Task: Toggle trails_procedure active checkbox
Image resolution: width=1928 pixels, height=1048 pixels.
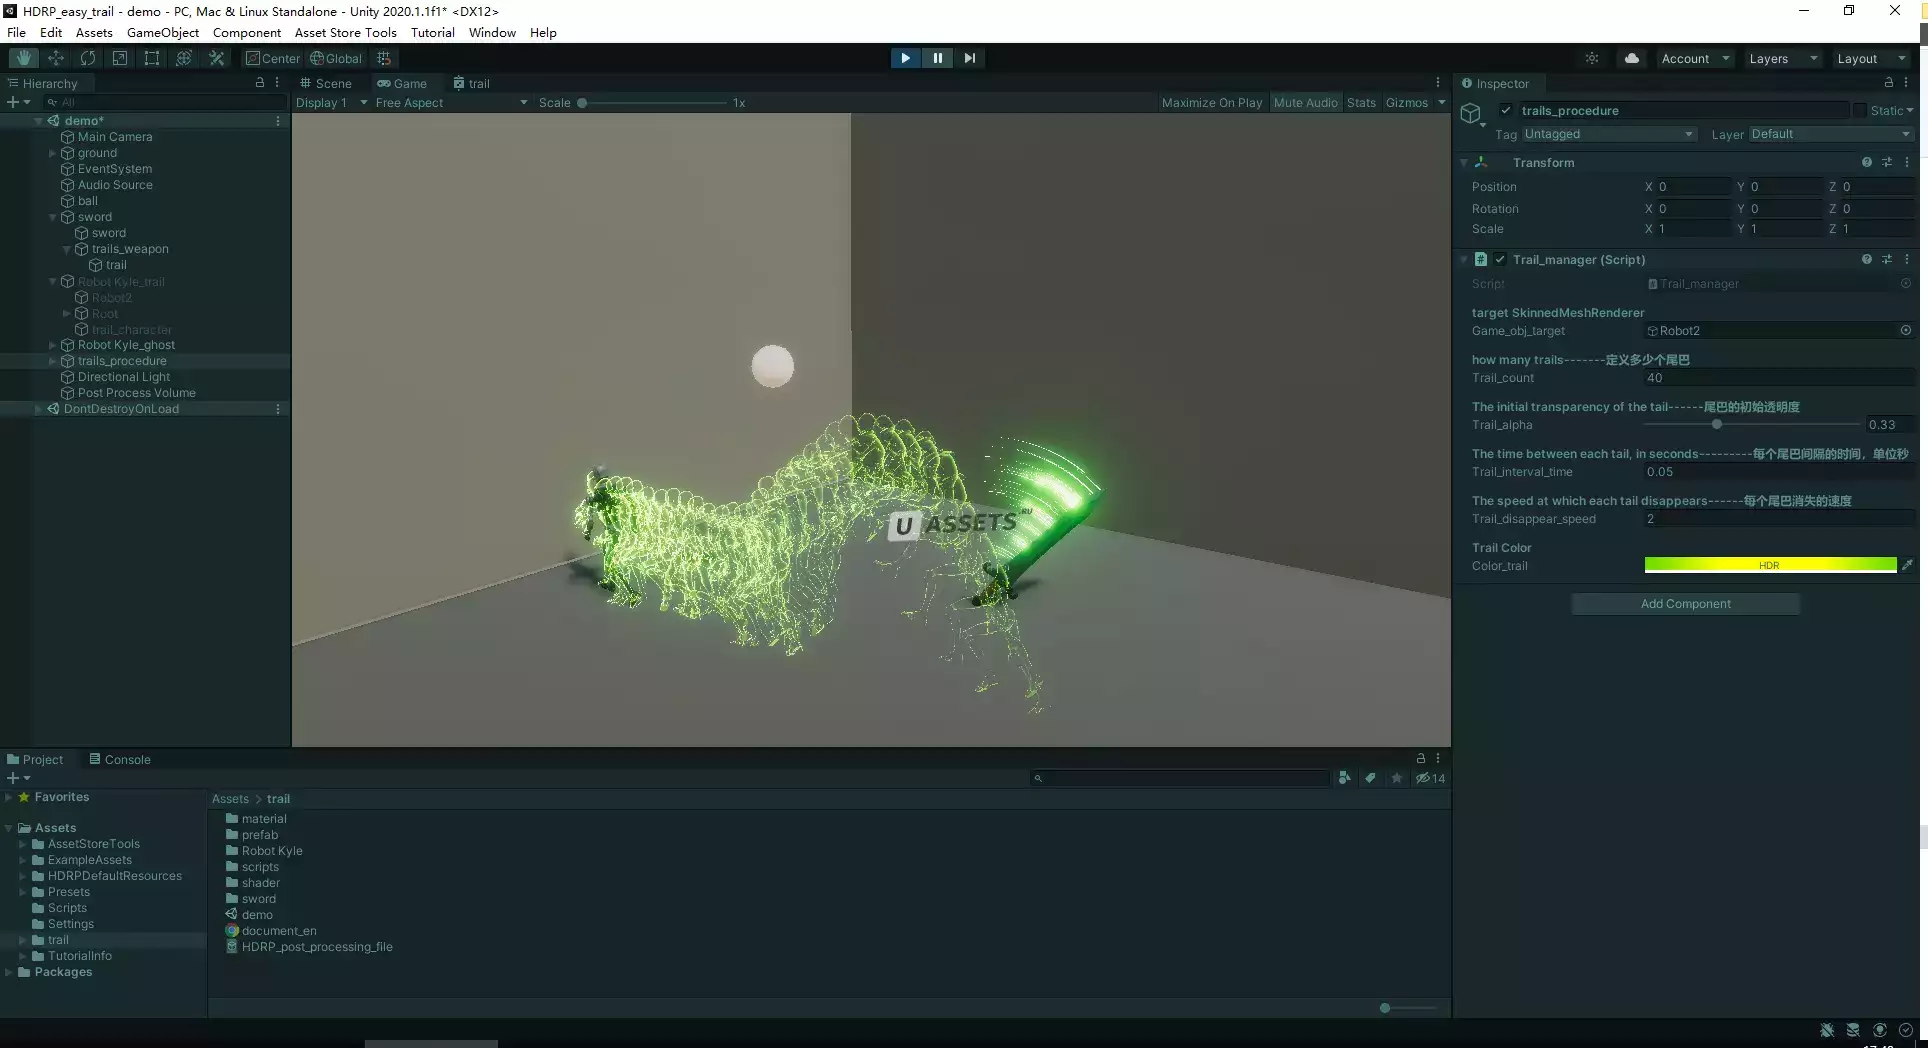Action: [x=1505, y=110]
